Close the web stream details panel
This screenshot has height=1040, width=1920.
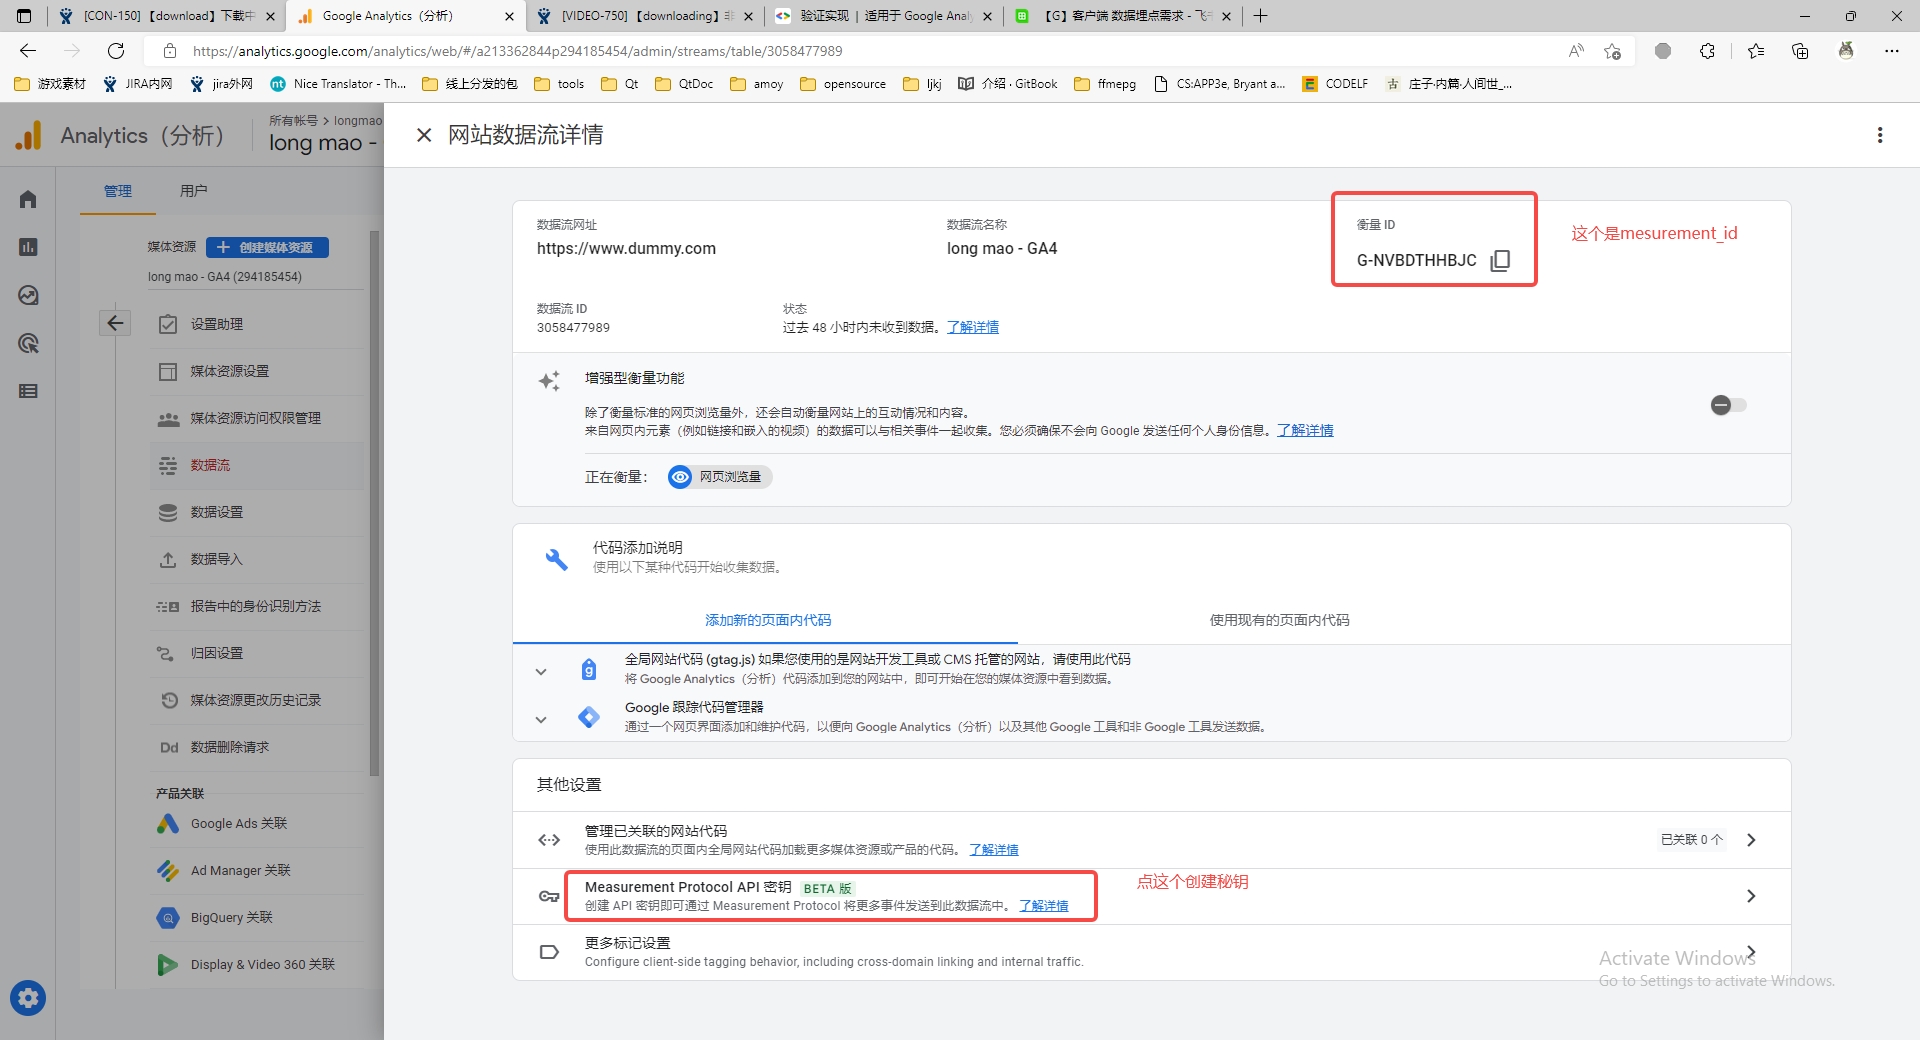tap(424, 135)
